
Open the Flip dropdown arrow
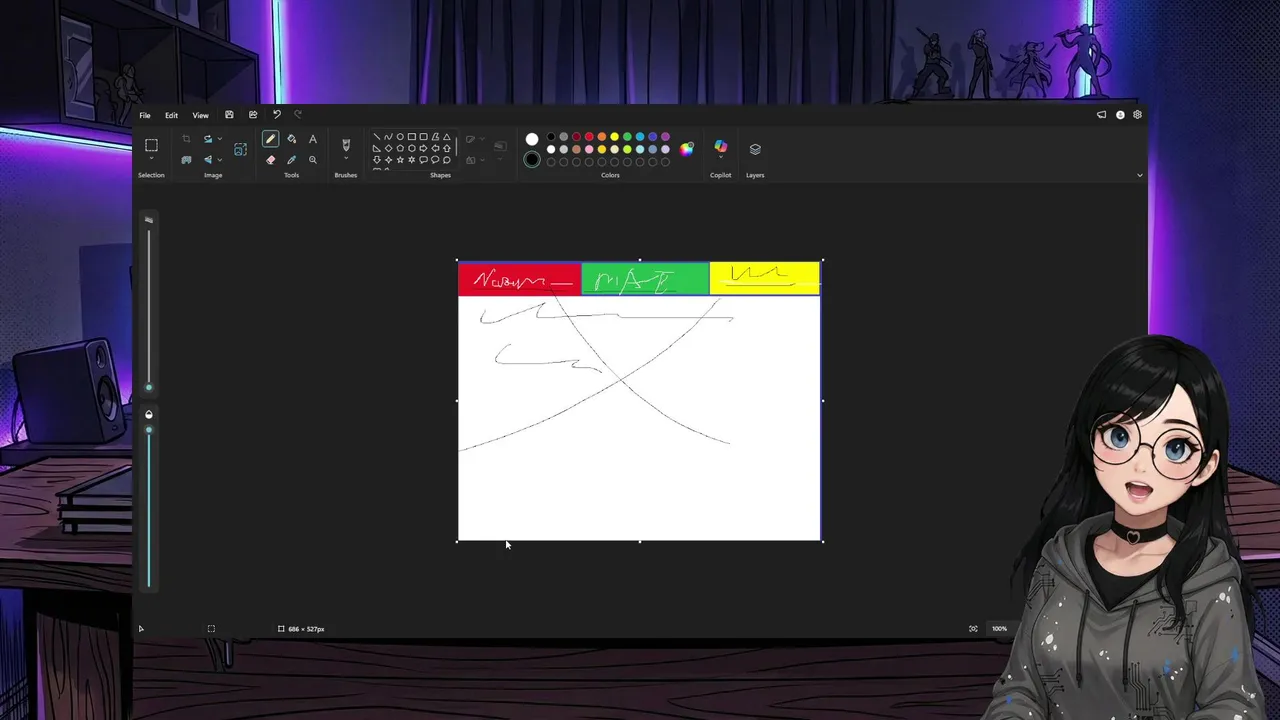click(220, 160)
